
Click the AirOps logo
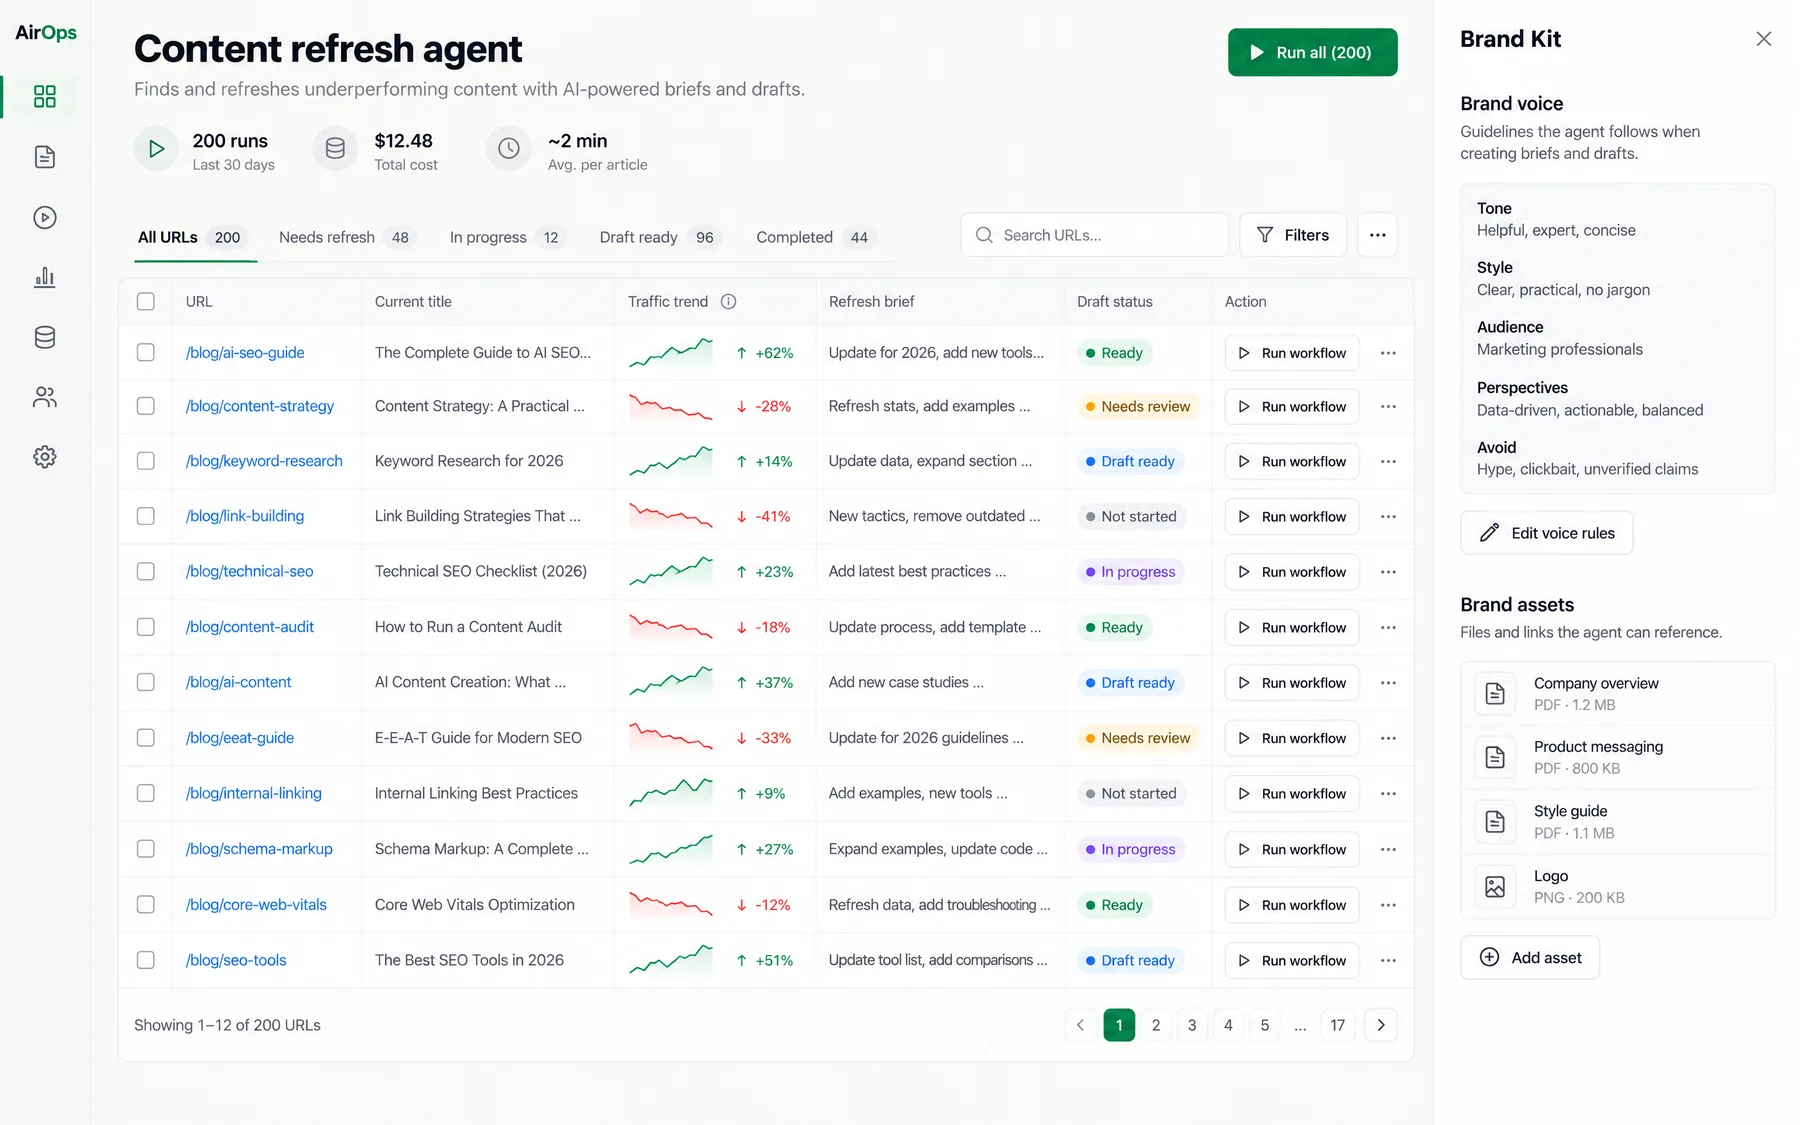pos(46,33)
